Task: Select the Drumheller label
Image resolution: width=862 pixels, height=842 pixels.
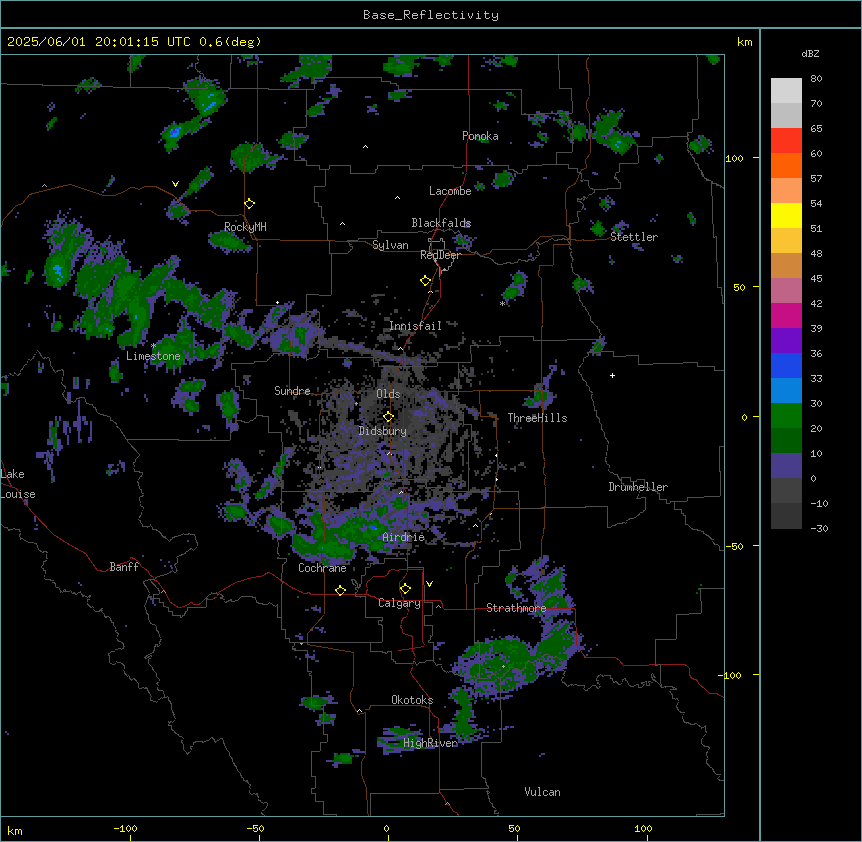Action: coord(638,487)
